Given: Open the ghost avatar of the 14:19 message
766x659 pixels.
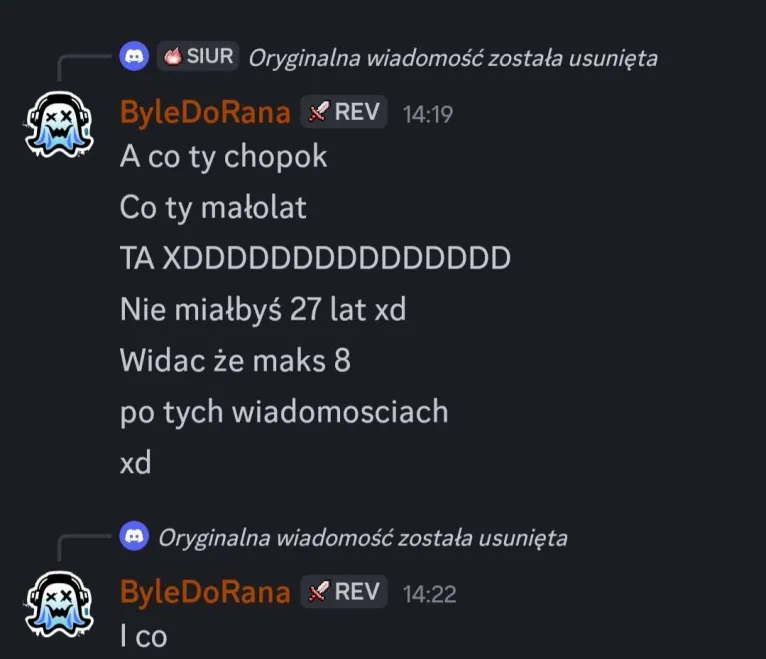Looking at the screenshot, I should [x=59, y=124].
